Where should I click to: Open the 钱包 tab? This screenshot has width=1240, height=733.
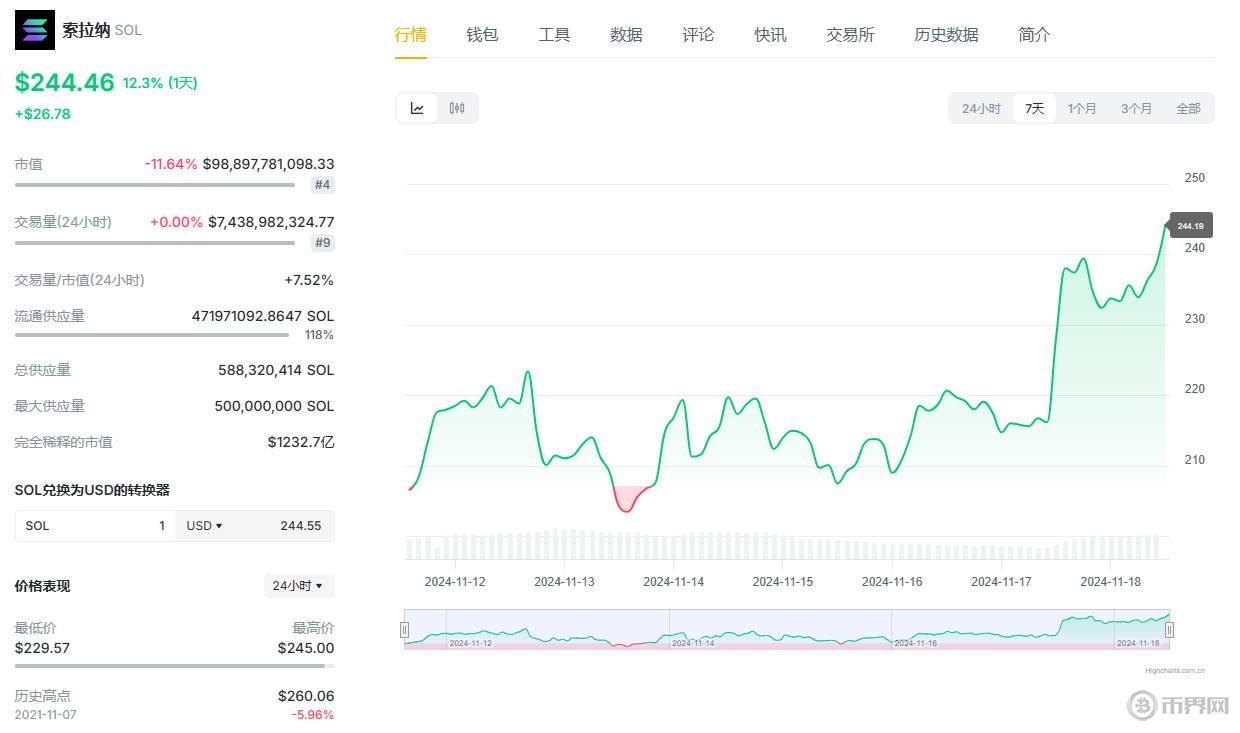click(x=482, y=35)
